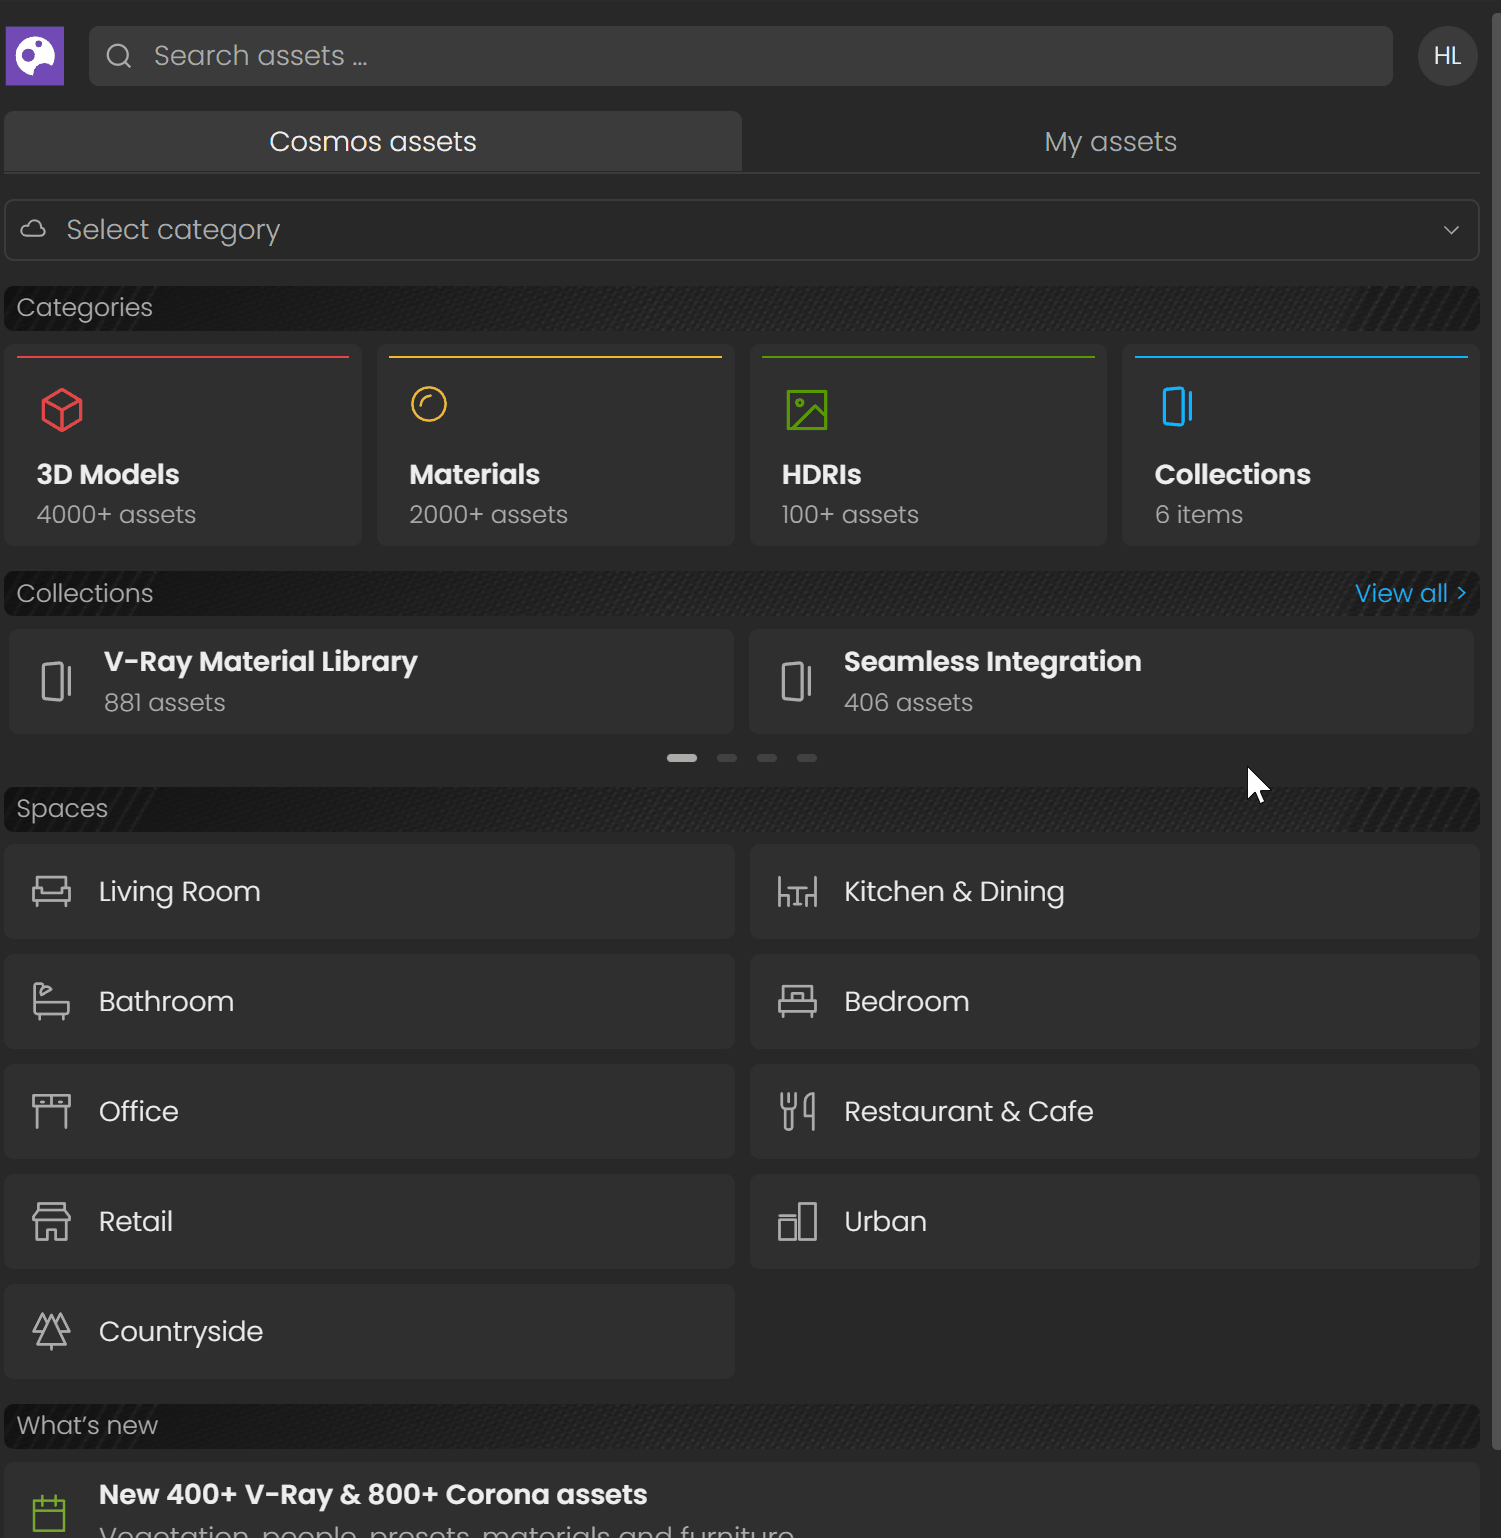Screen dimensions: 1501x1538
Task: Click the yellow Materials sphere icon
Action: coord(429,404)
